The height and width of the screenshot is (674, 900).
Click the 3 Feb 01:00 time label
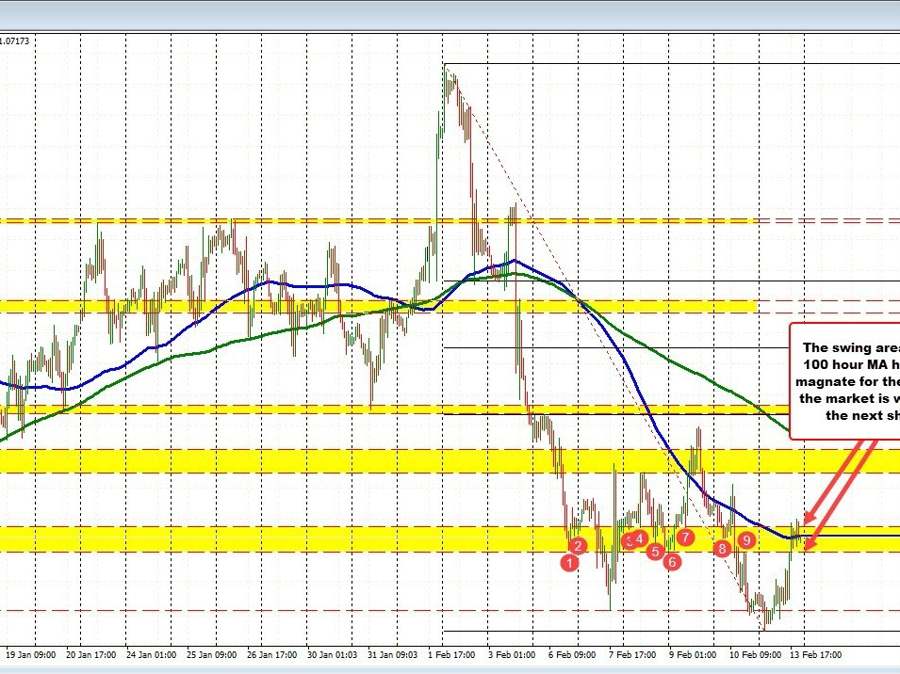(x=514, y=655)
